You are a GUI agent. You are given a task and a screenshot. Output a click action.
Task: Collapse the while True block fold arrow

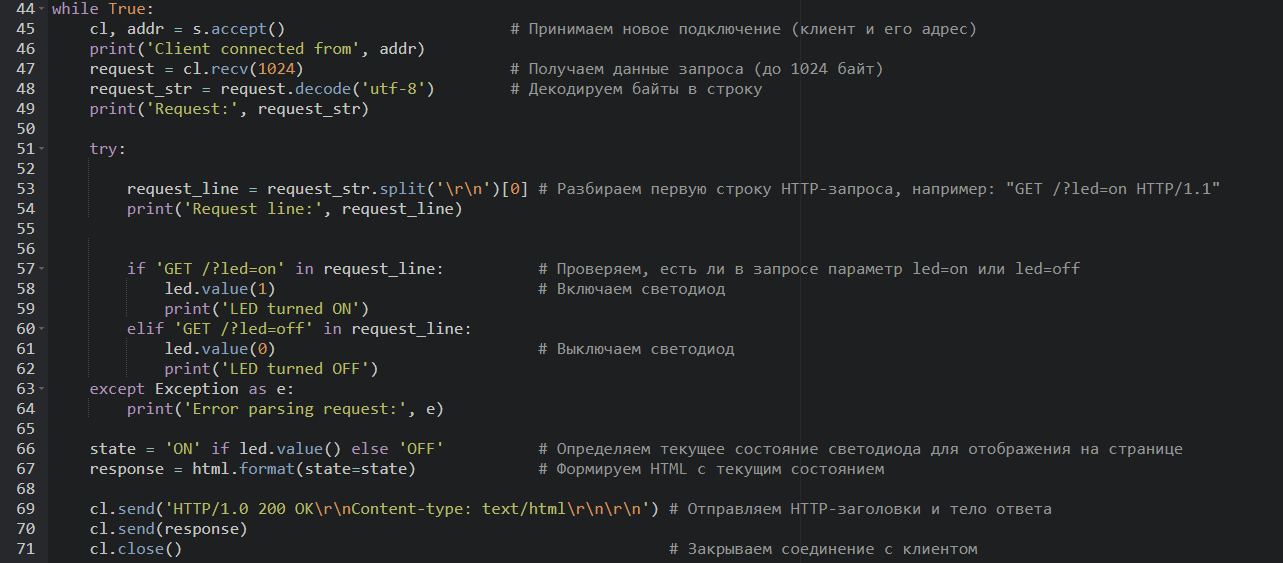click(42, 9)
